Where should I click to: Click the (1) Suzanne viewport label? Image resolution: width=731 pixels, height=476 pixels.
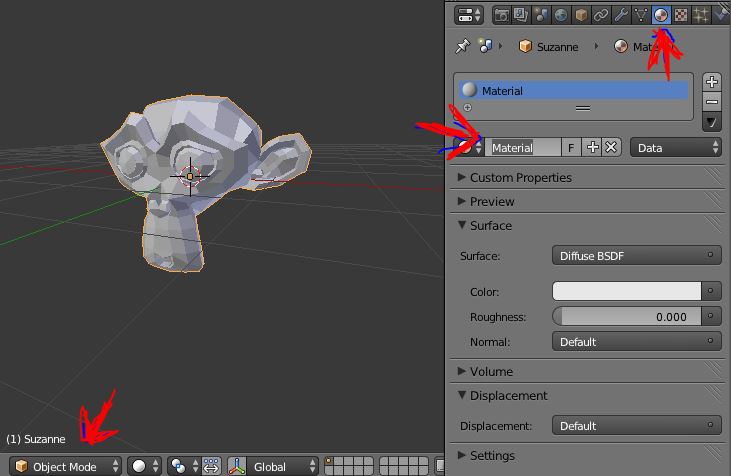click(x=36, y=439)
